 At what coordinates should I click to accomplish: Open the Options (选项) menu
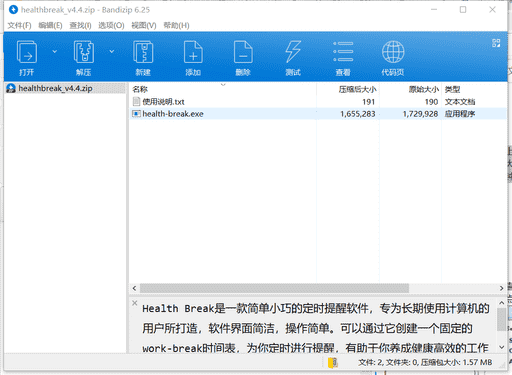[111, 25]
